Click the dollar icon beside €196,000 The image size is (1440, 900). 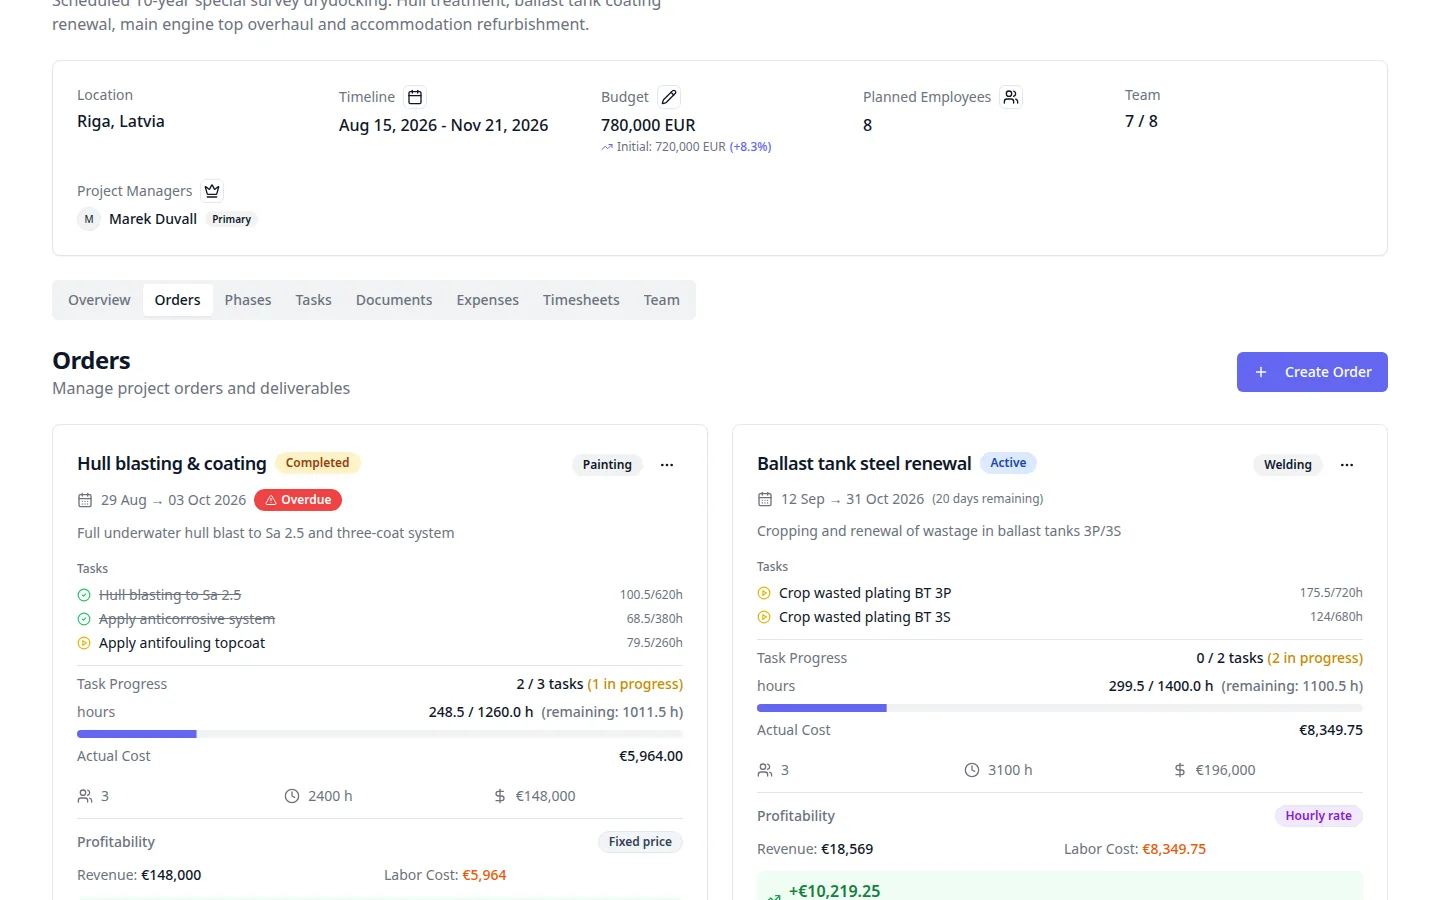[x=1180, y=770]
